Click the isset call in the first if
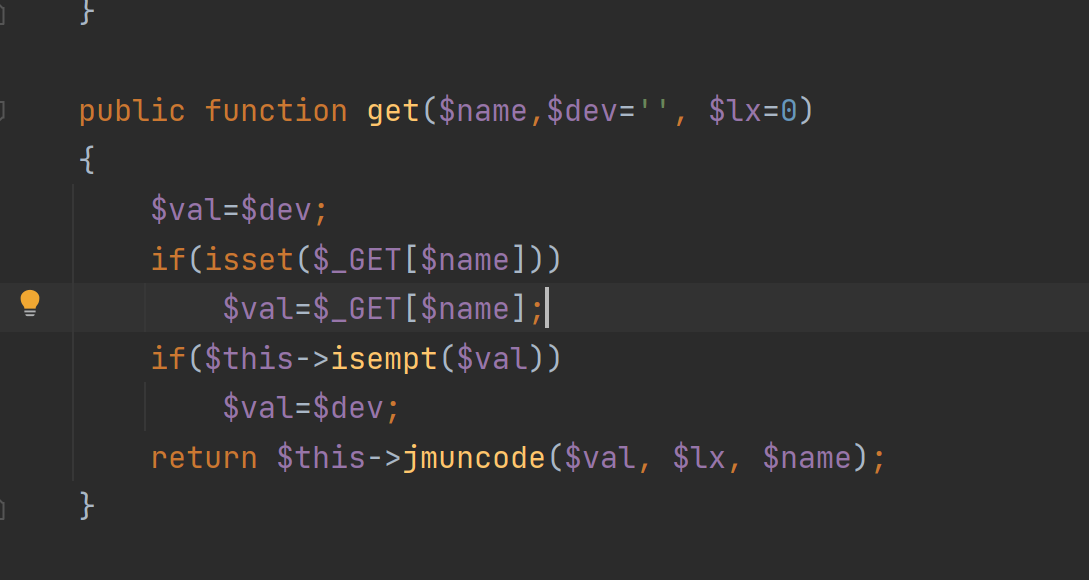This screenshot has width=1089, height=580. pos(249,260)
